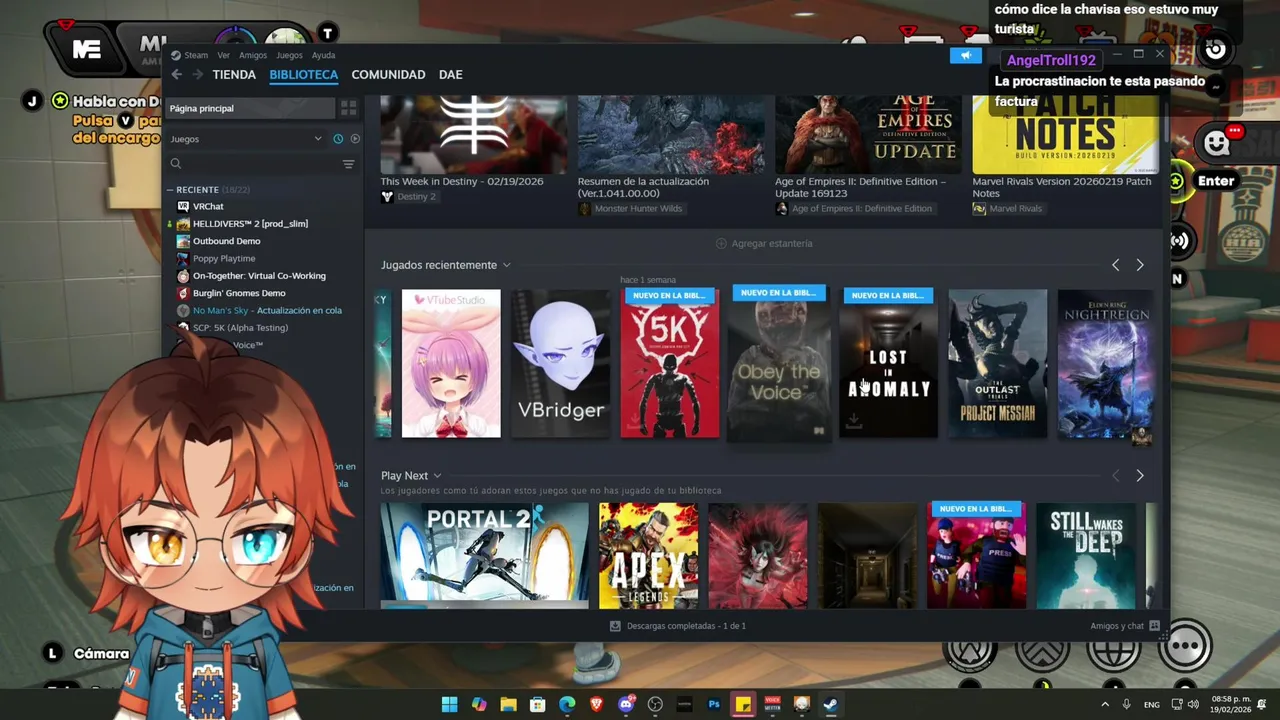Select SCP: 5K (Alpha Testing) in list
This screenshot has width=1280, height=720.
click(240, 328)
